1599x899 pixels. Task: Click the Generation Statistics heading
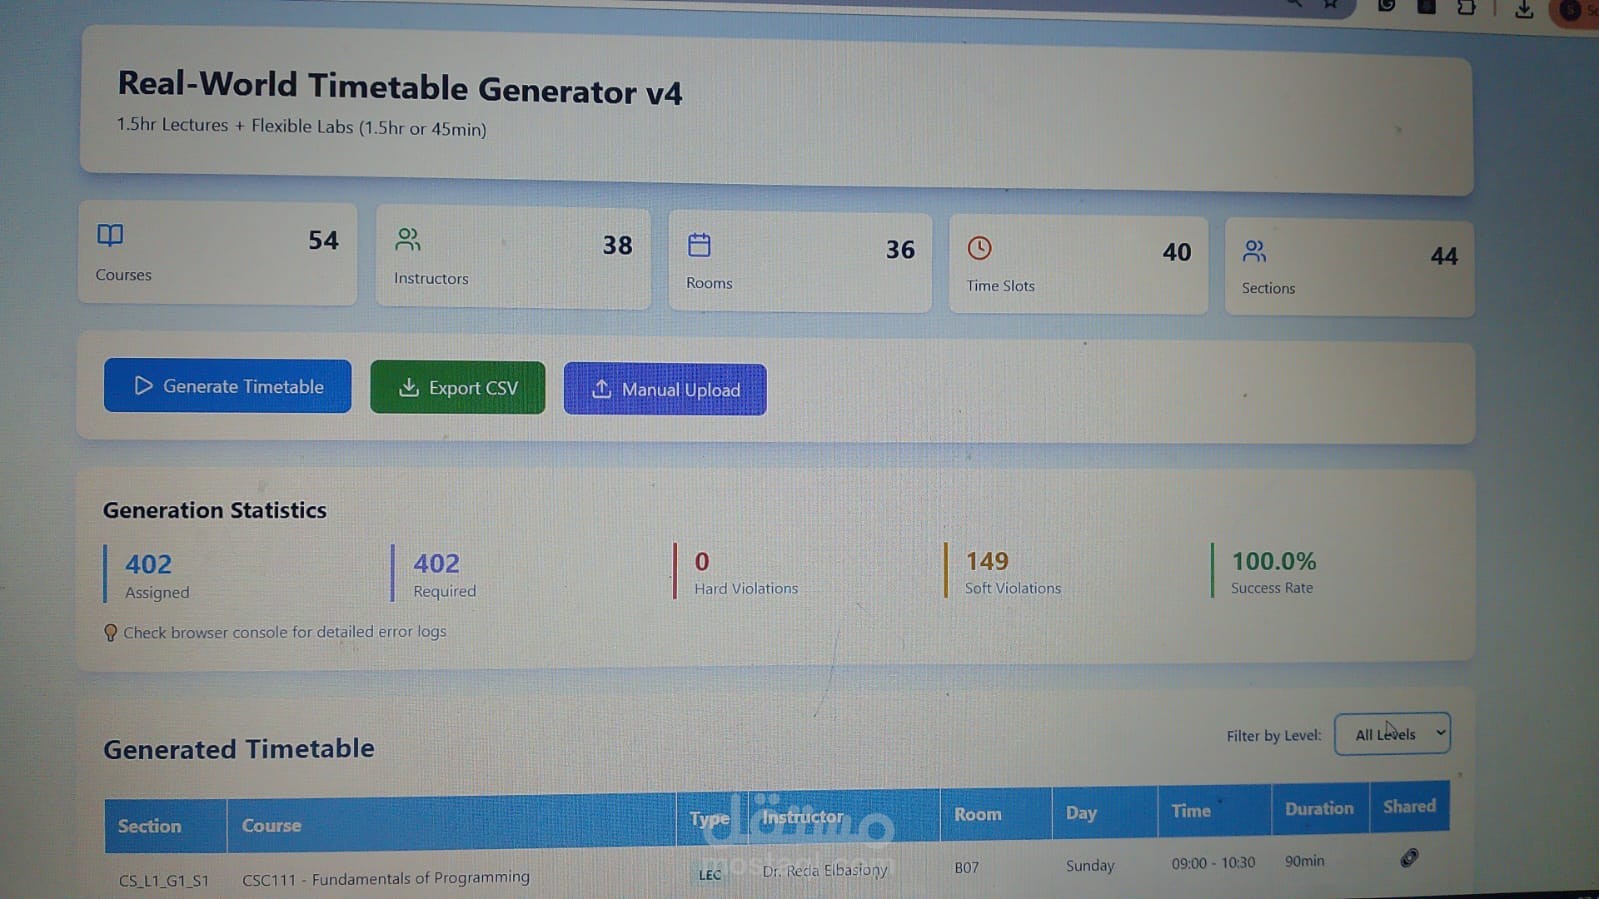coord(215,510)
